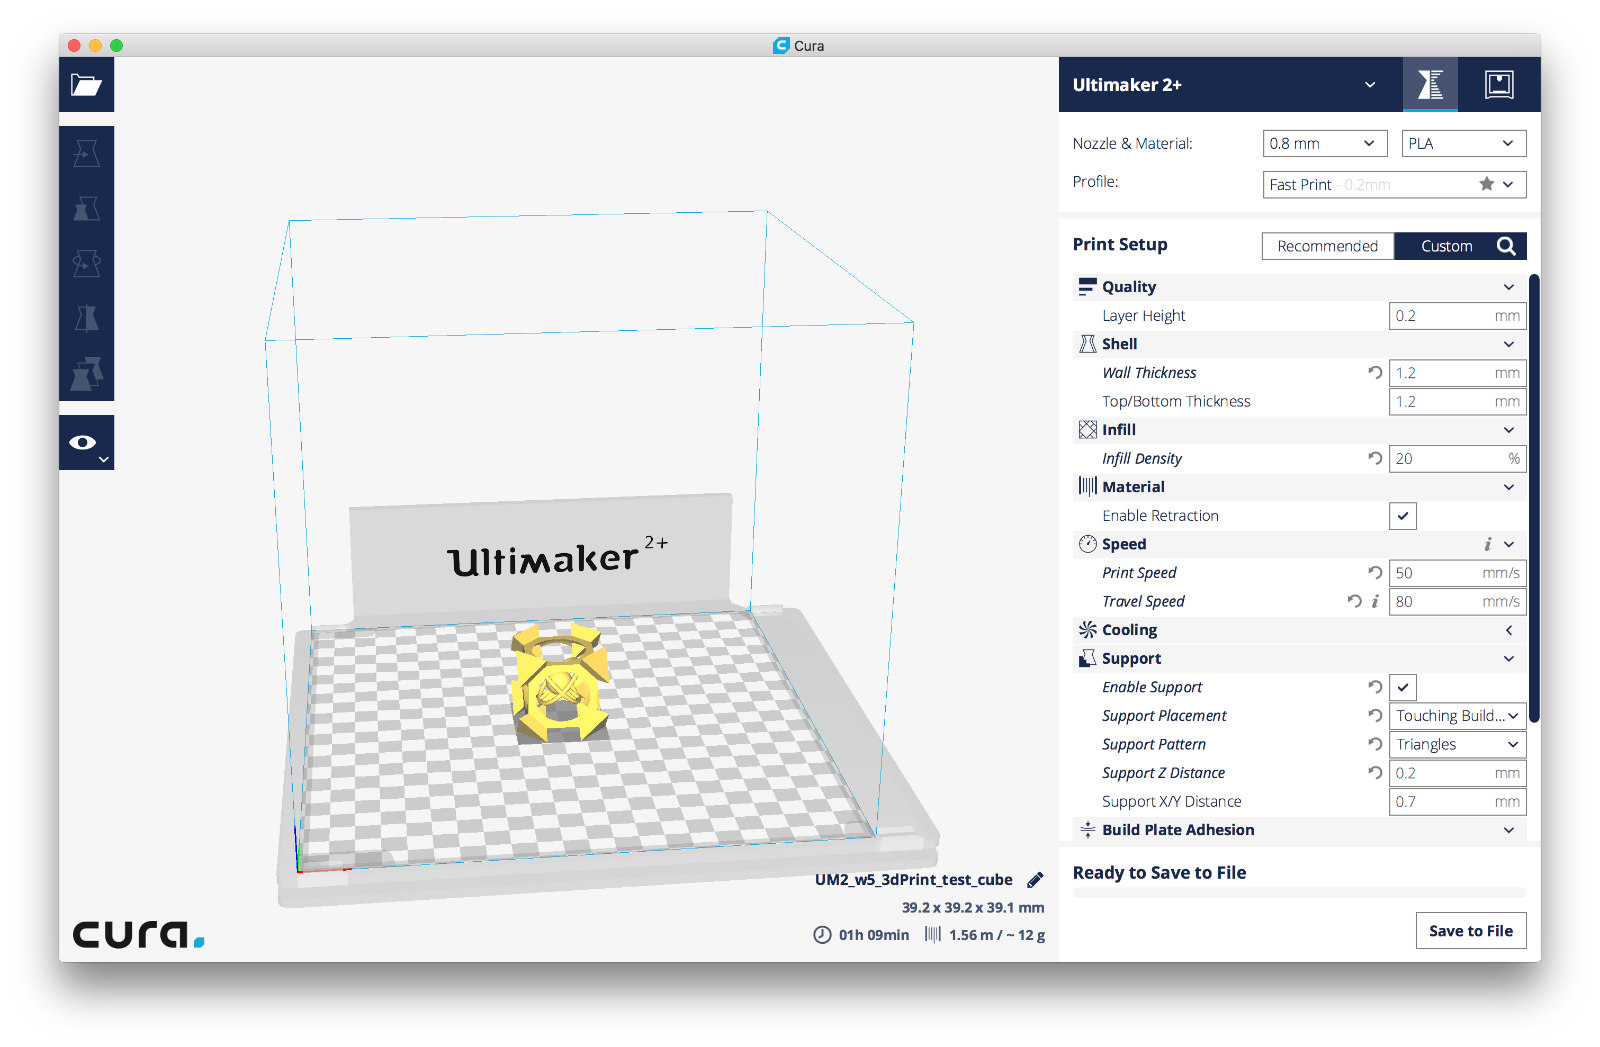Edit the Support X/Y Distance field

click(1458, 802)
